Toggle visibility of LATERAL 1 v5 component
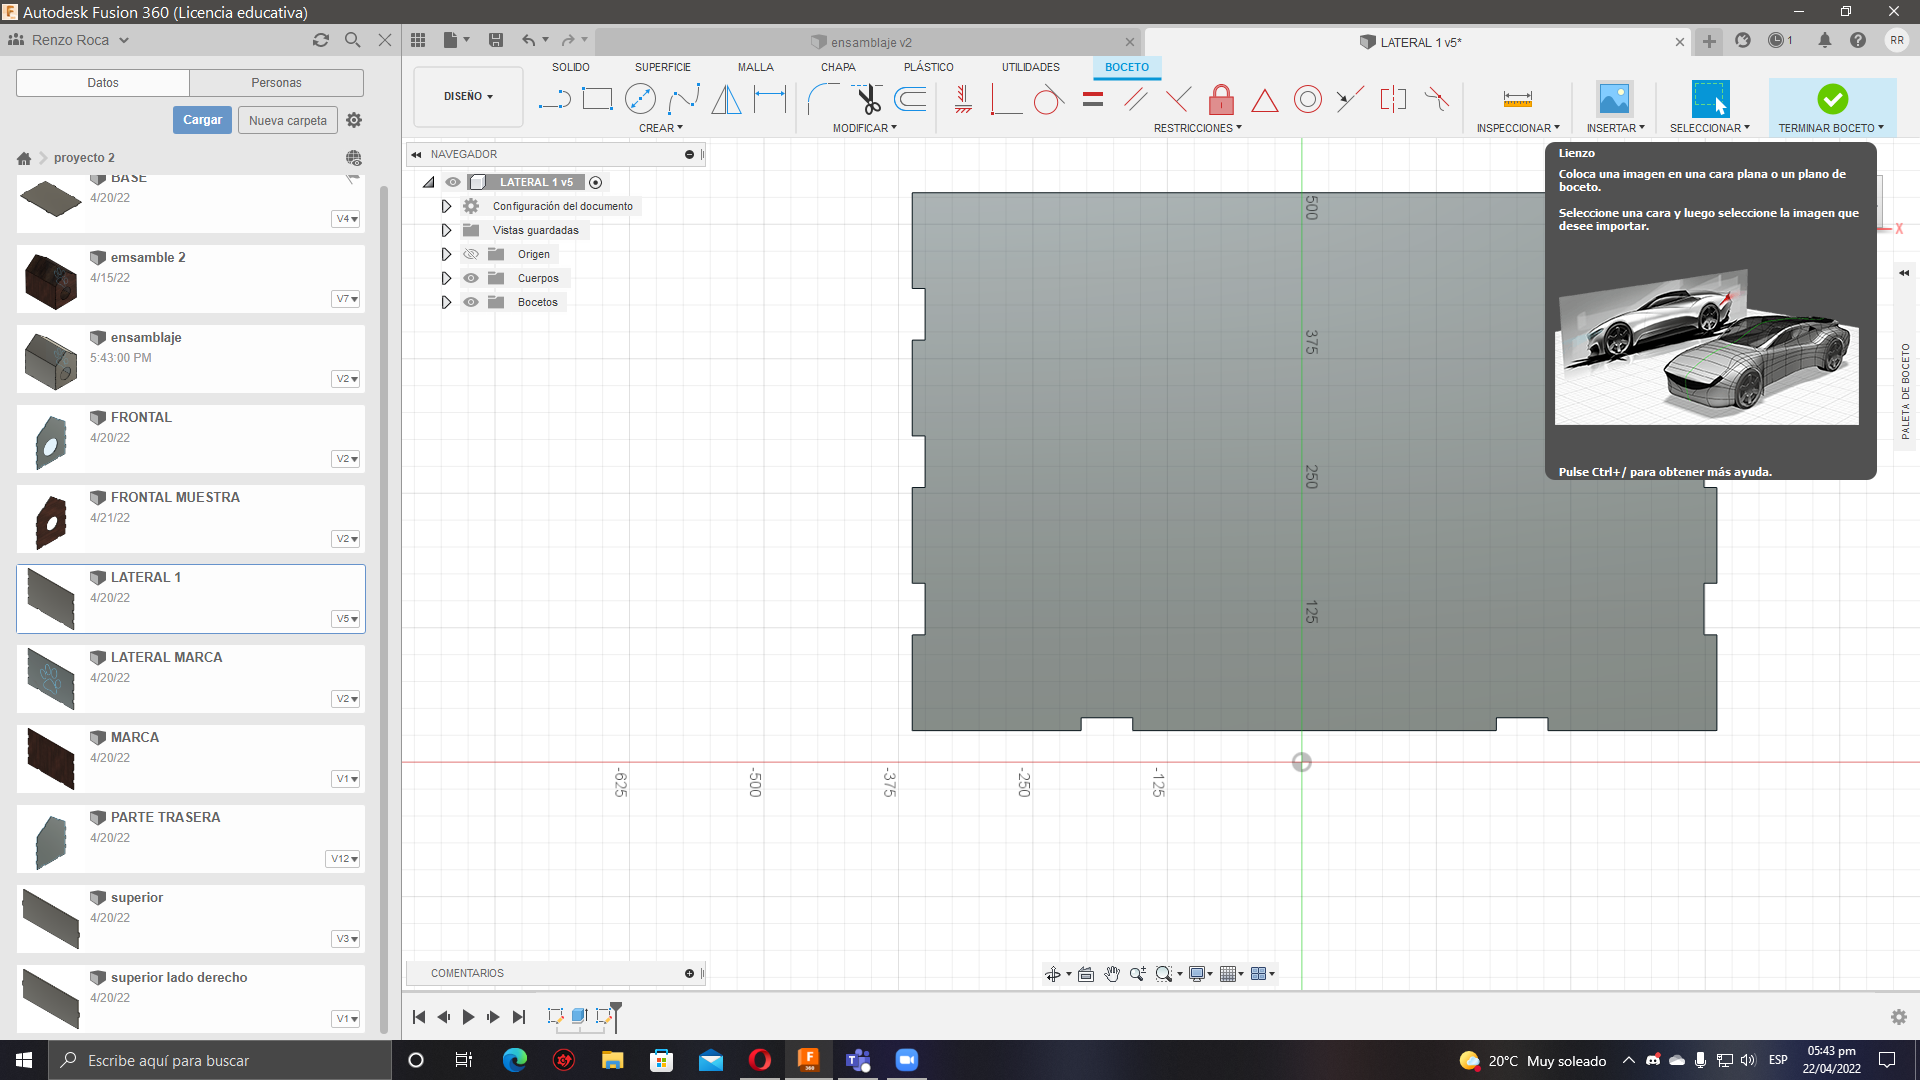 [x=453, y=182]
